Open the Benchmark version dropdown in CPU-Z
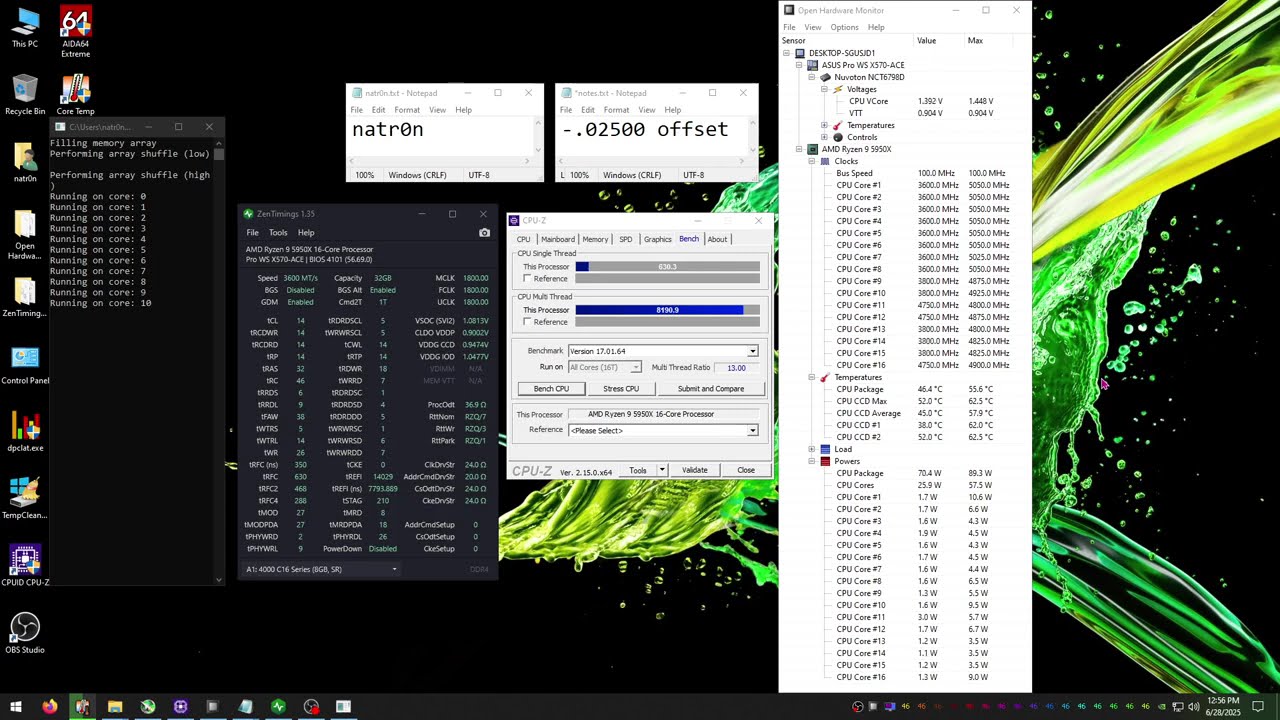Viewport: 1280px width, 720px height. (752, 351)
